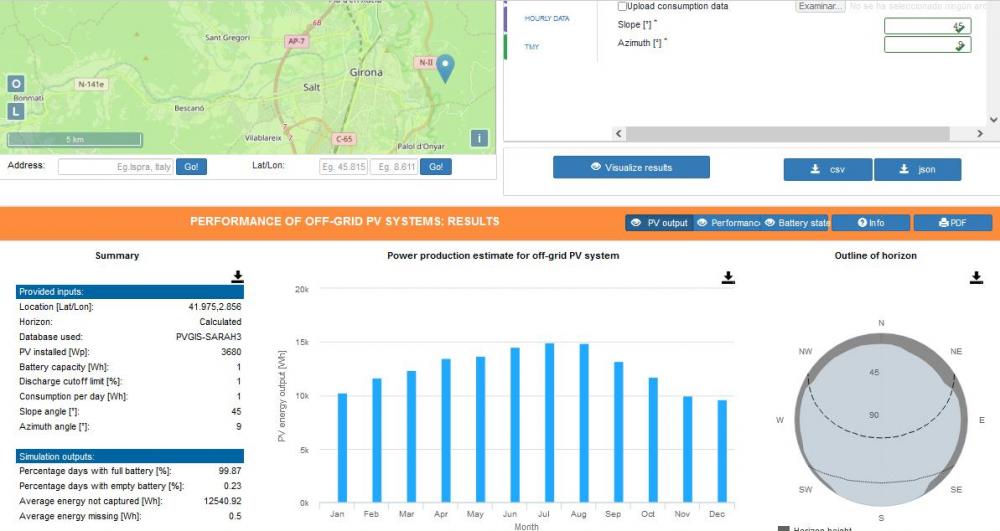Click the horizontal scrollbar thumb in the input panel
The height and width of the screenshot is (531, 1000).
point(788,133)
